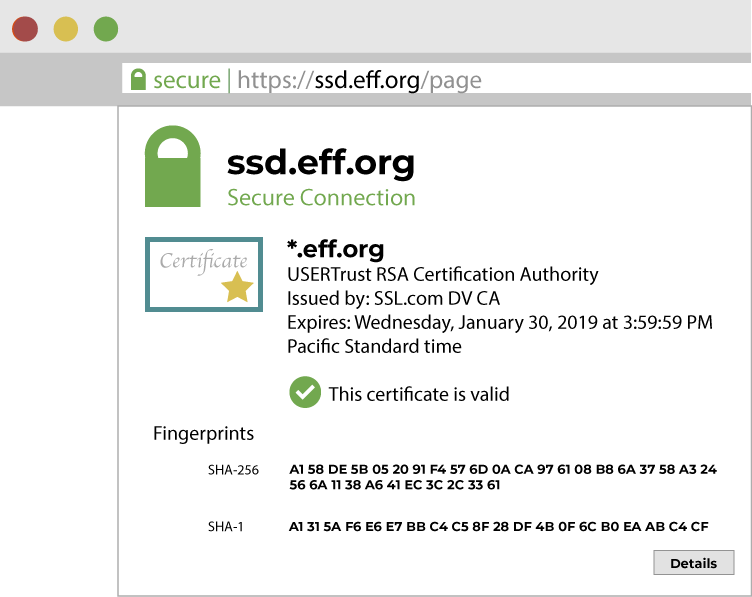This screenshot has height=597, width=752.
Task: Click the "Issued by: SSL.com DV CA" line
Action: tap(393, 298)
